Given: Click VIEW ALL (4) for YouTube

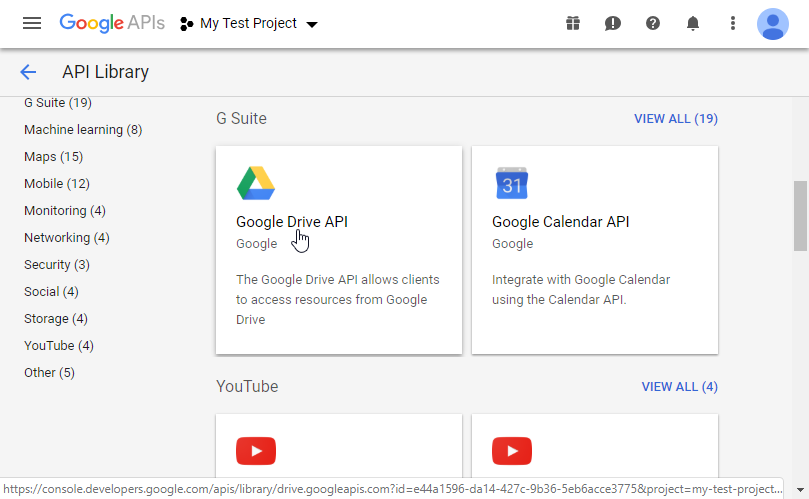Looking at the screenshot, I should [679, 387].
